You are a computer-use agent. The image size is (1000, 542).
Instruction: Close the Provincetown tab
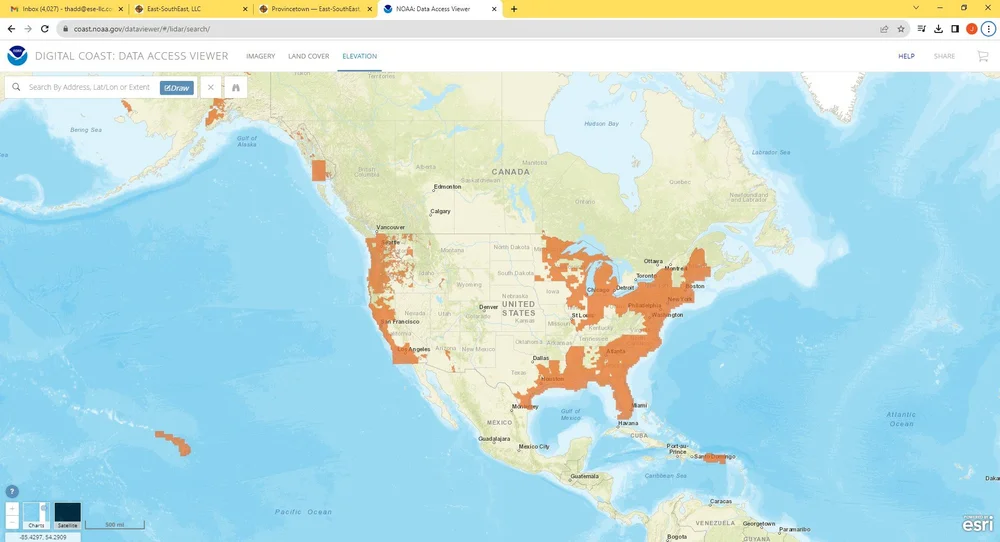[x=369, y=9]
